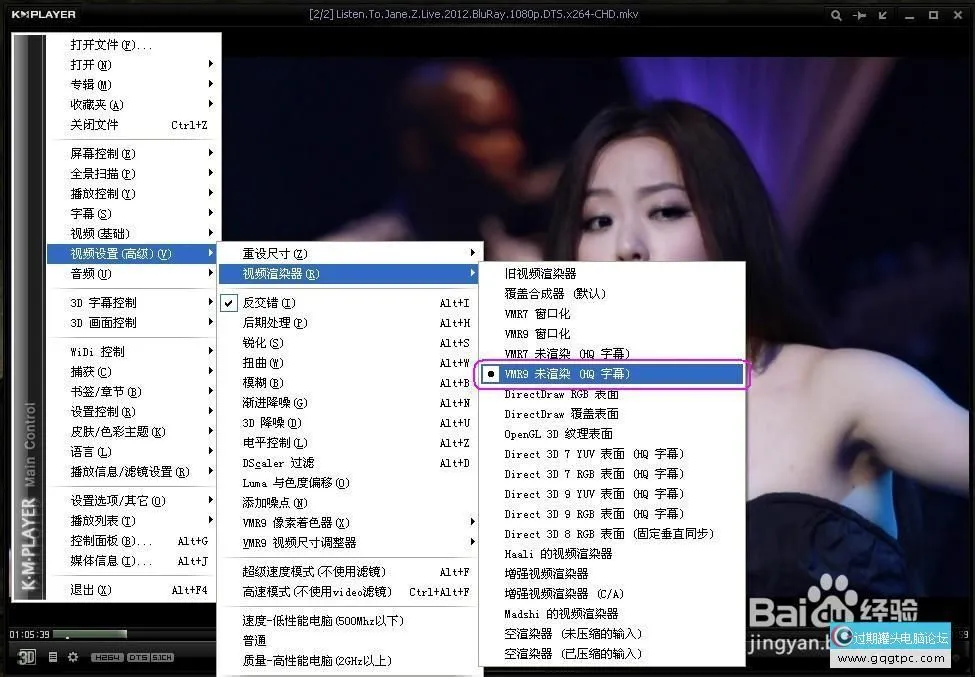This screenshot has width=975, height=677.
Task: Click the pin always-on-top icon
Action: (x=860, y=15)
